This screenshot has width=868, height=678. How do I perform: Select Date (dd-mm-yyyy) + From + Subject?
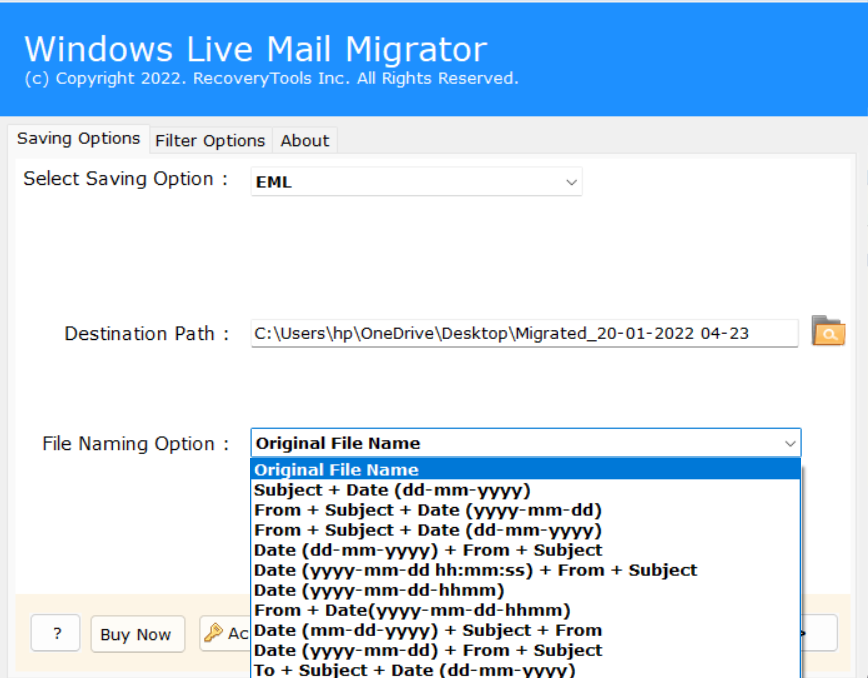click(526, 550)
